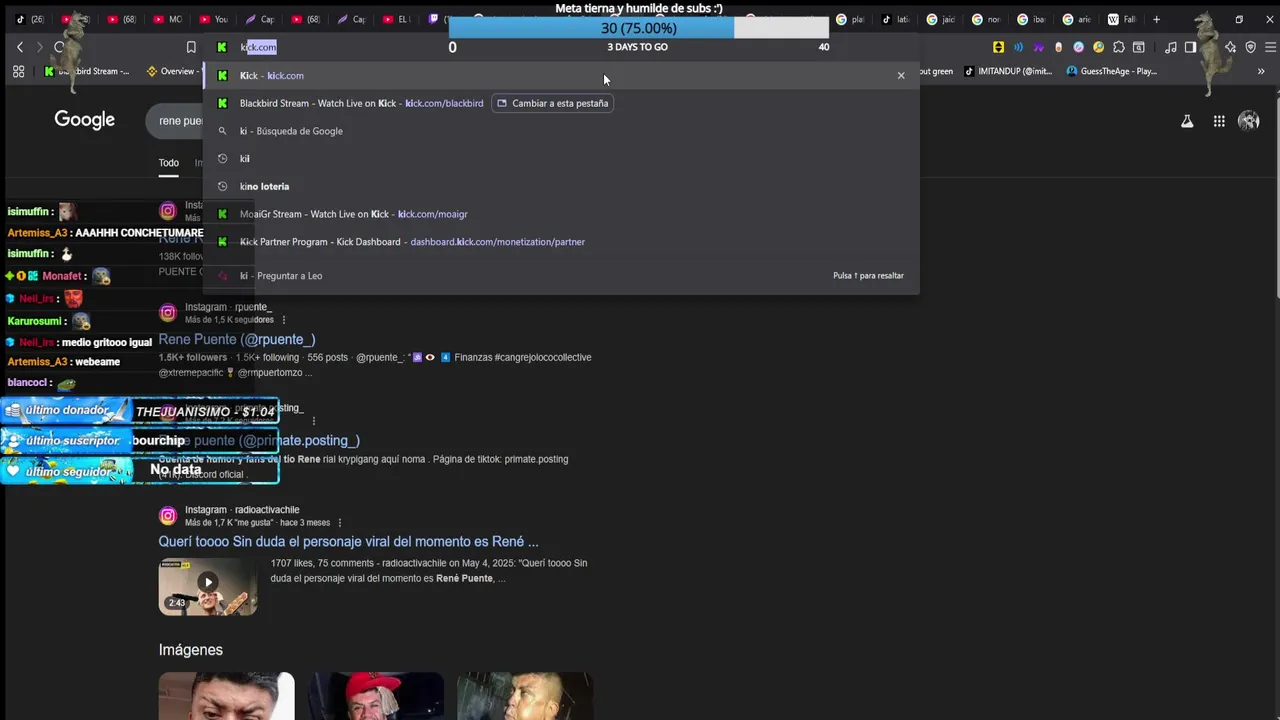
Task: Open the media control music-note icon
Action: (x=1170, y=47)
